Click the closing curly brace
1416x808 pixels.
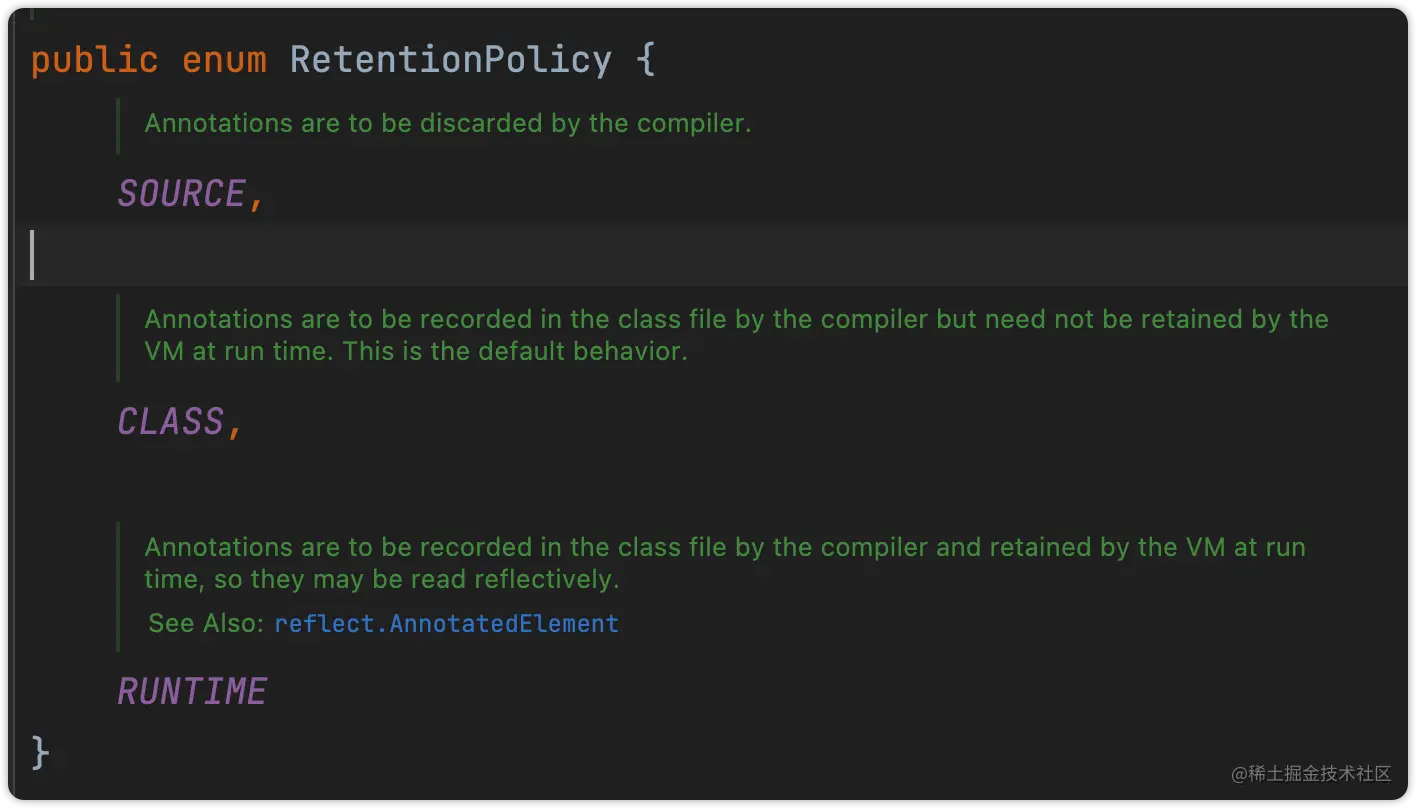click(40, 752)
